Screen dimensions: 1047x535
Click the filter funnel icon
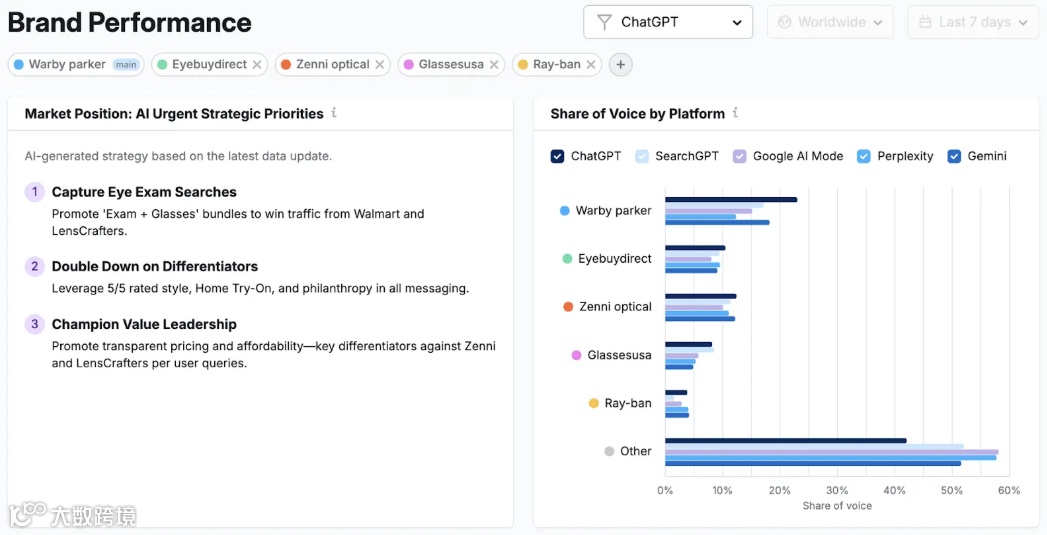pos(604,22)
